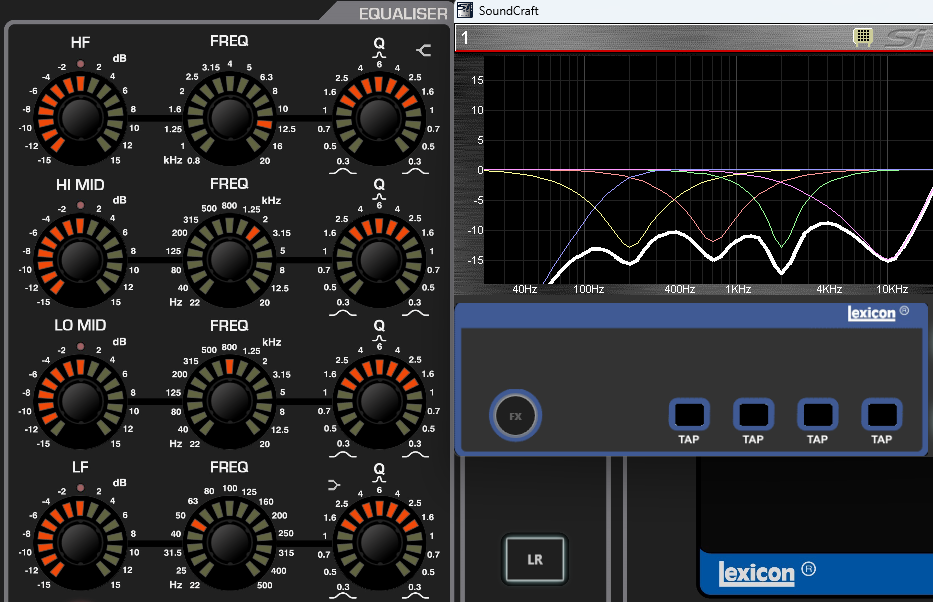The width and height of the screenshot is (933, 602).
Task: Click the 100Hz label on EQ graph
Action: 588,289
